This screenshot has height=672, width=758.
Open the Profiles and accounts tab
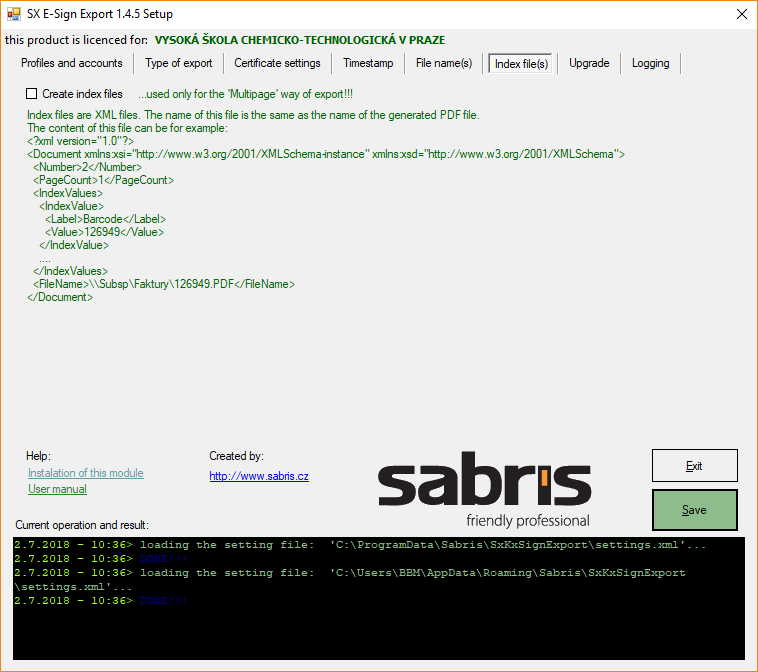click(72, 63)
